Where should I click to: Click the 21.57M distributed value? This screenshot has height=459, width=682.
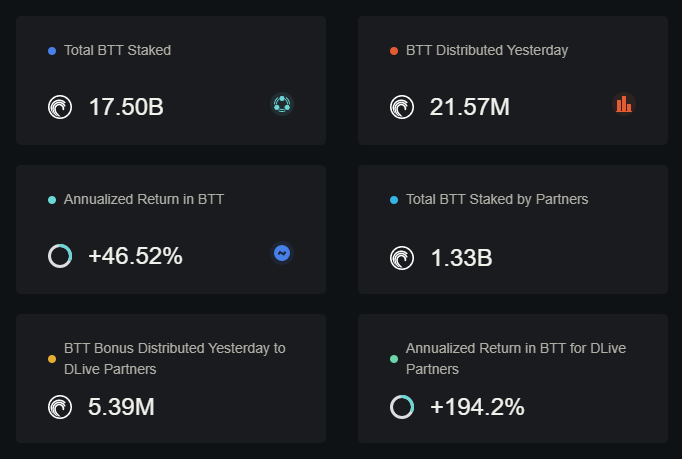469,107
